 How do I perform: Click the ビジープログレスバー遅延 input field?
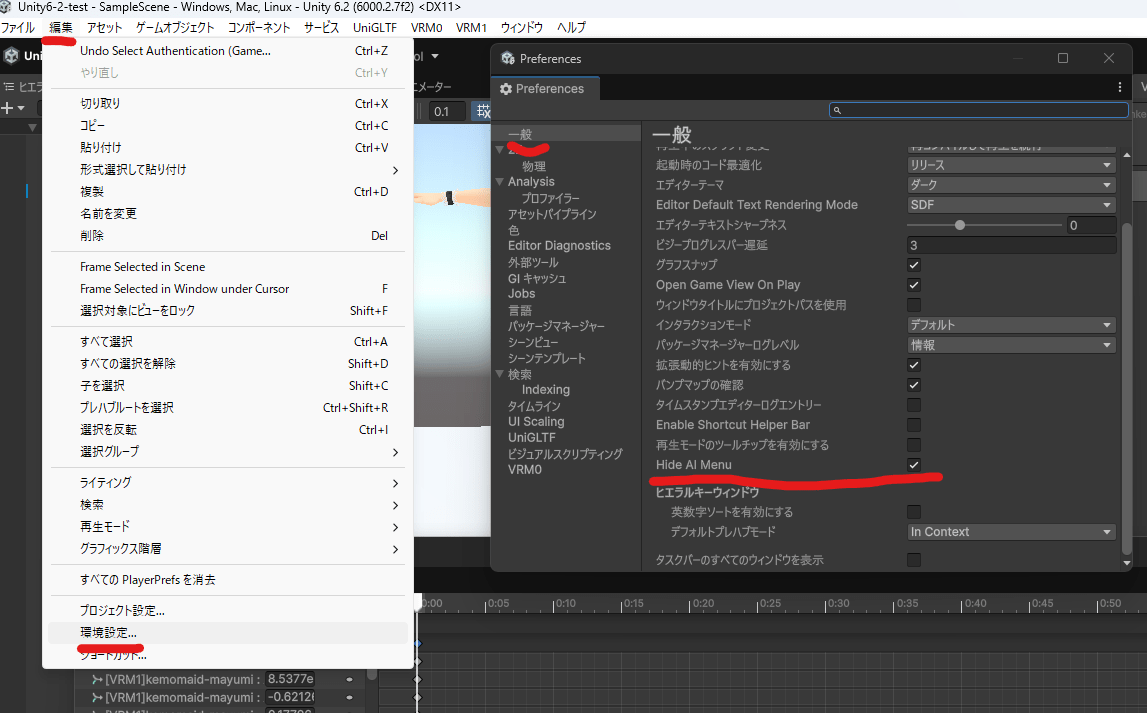click(1010, 245)
